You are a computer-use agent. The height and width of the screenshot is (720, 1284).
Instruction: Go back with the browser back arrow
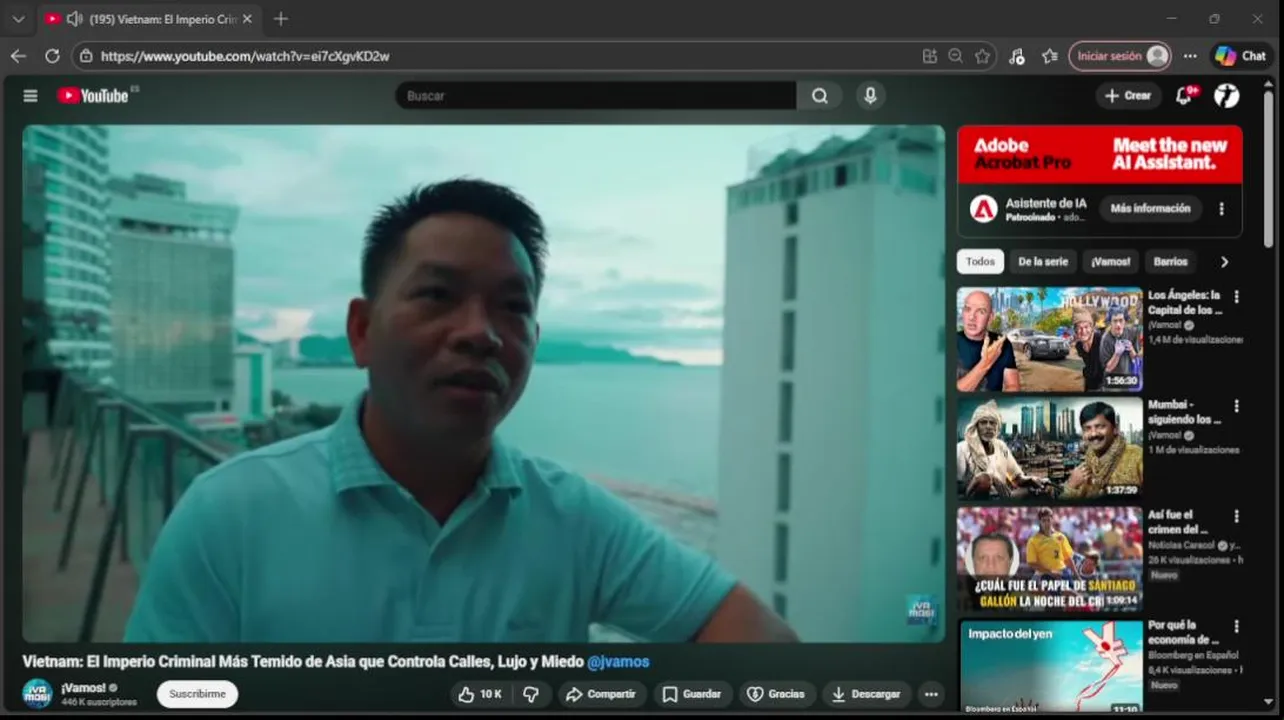point(18,56)
